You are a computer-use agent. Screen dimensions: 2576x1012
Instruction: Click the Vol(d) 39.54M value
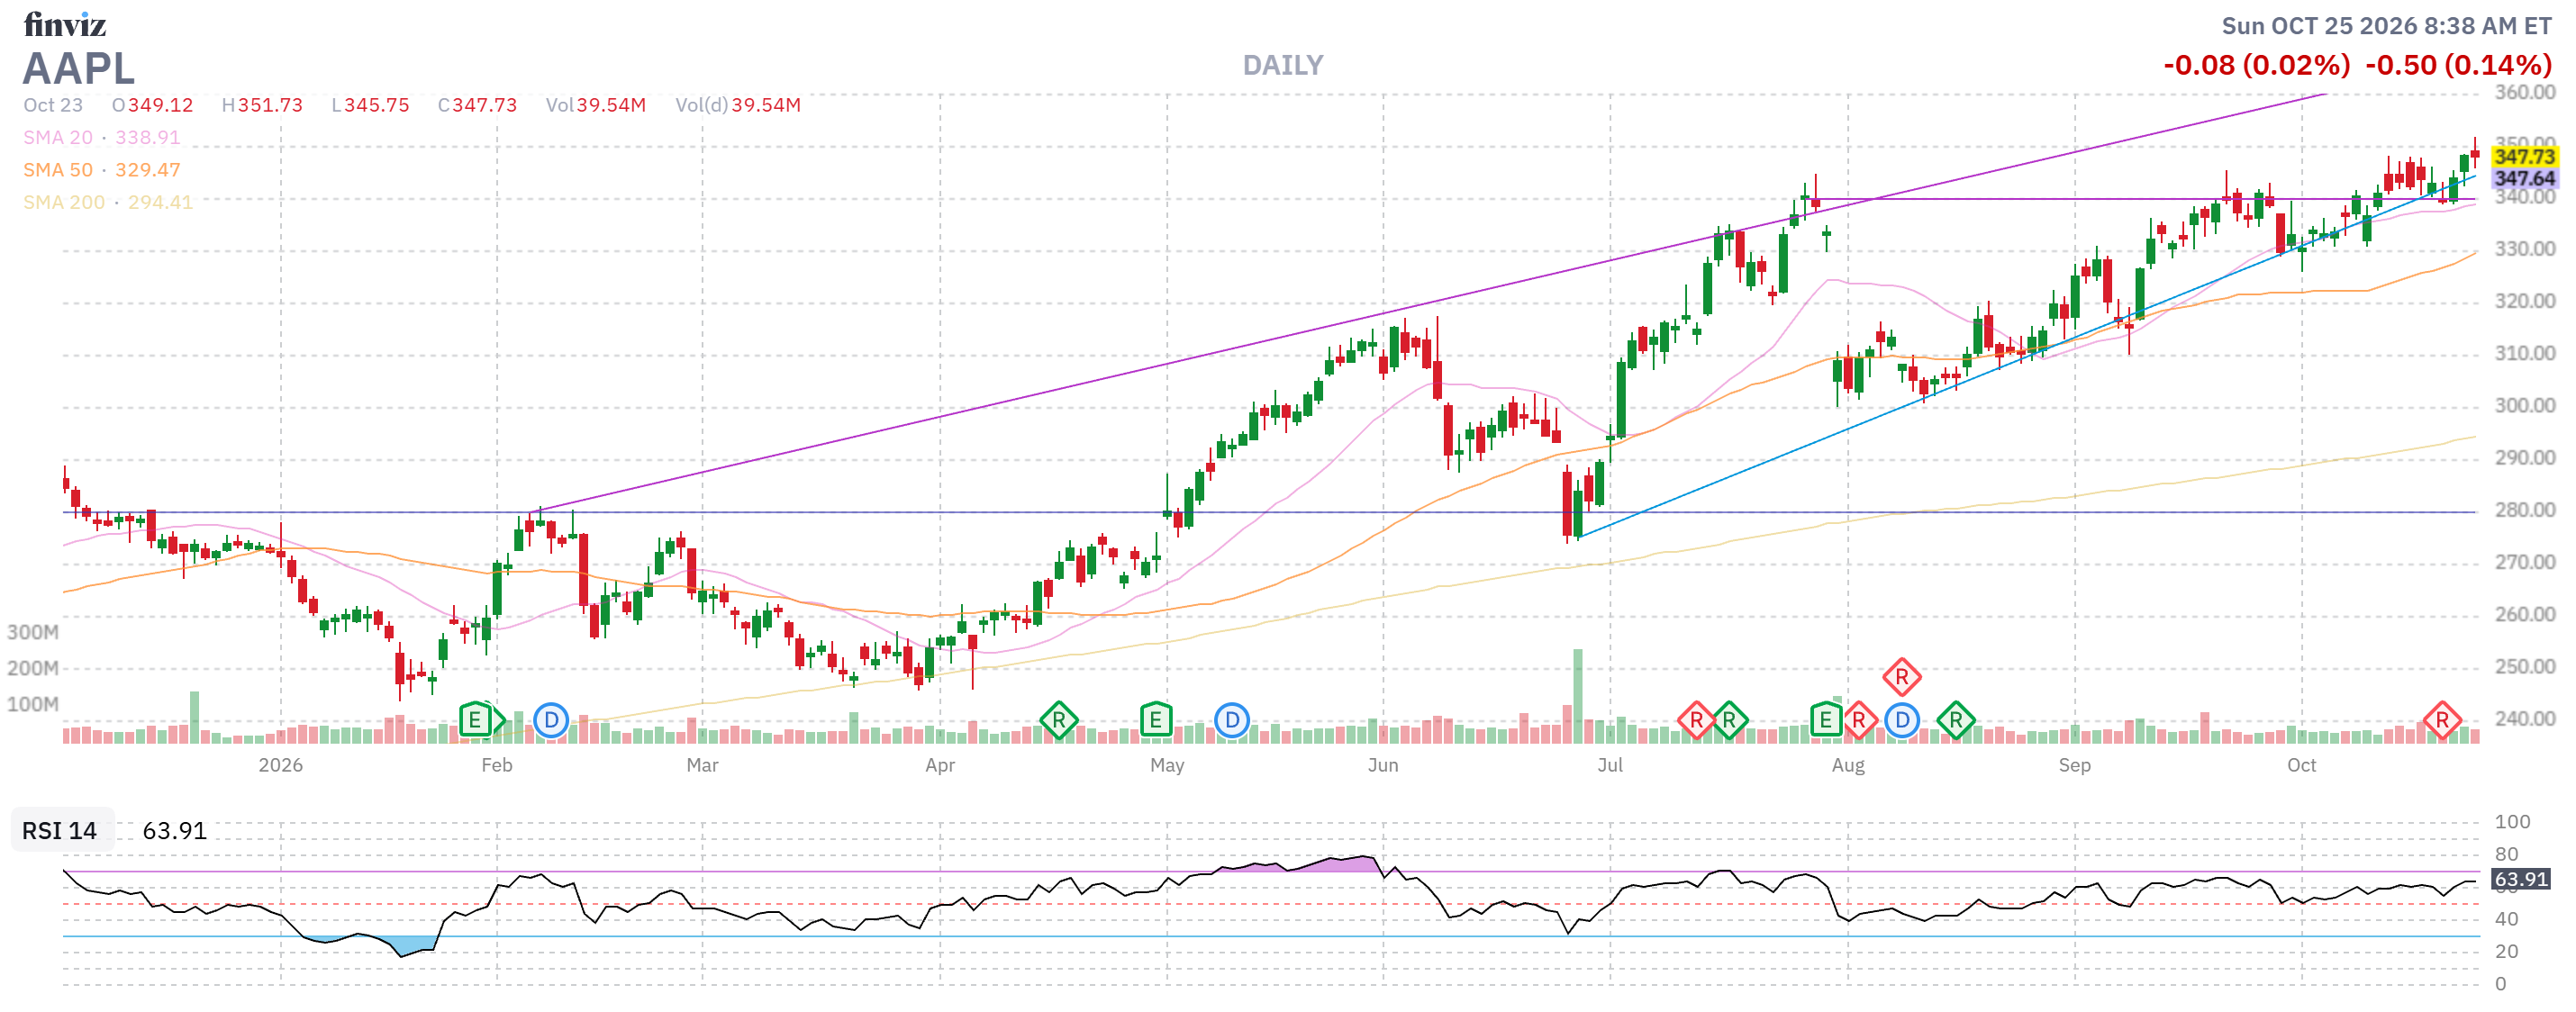coord(766,105)
